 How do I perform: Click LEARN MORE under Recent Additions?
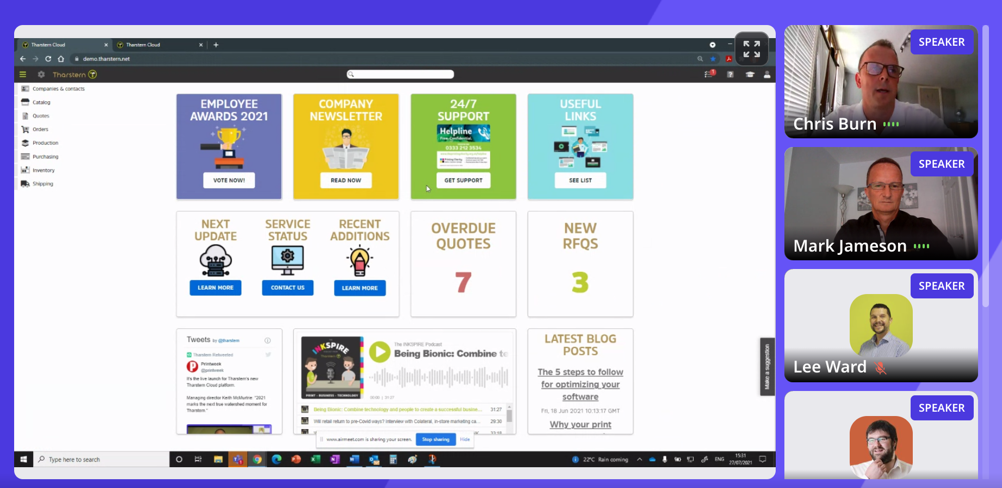pos(360,287)
